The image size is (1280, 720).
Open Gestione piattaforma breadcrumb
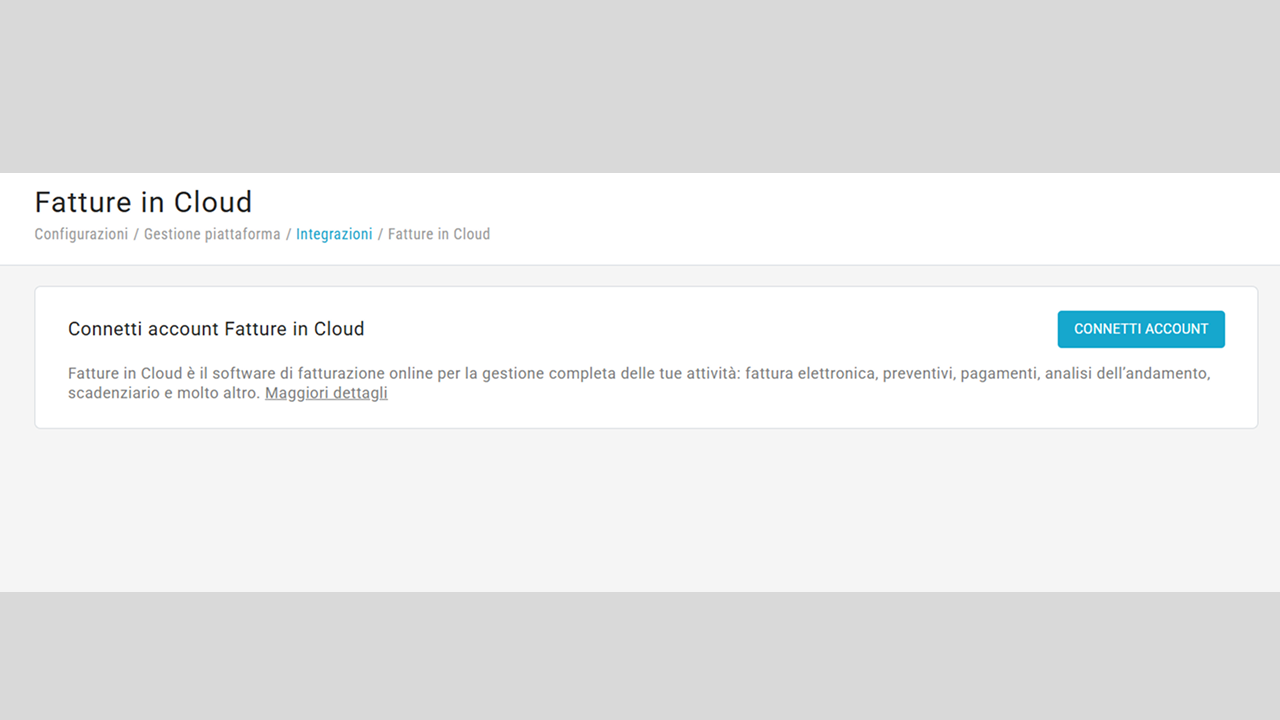[212, 234]
